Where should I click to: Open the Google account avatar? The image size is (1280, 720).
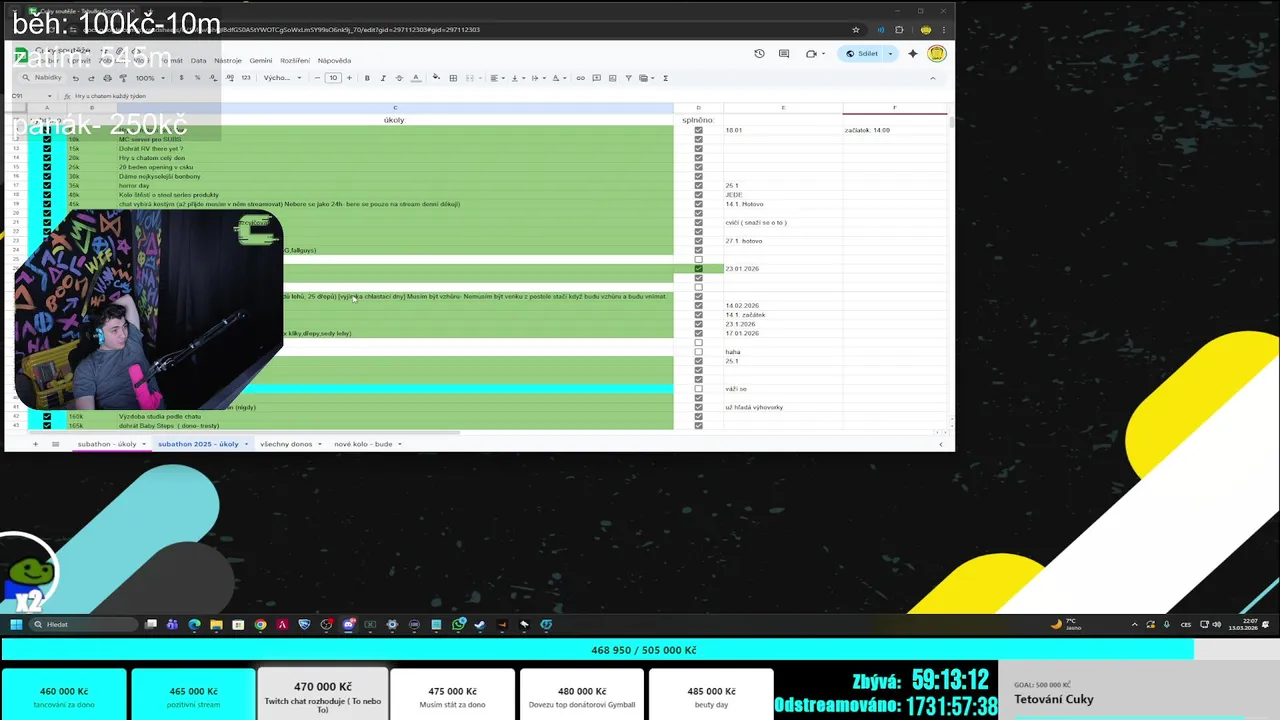pos(937,54)
